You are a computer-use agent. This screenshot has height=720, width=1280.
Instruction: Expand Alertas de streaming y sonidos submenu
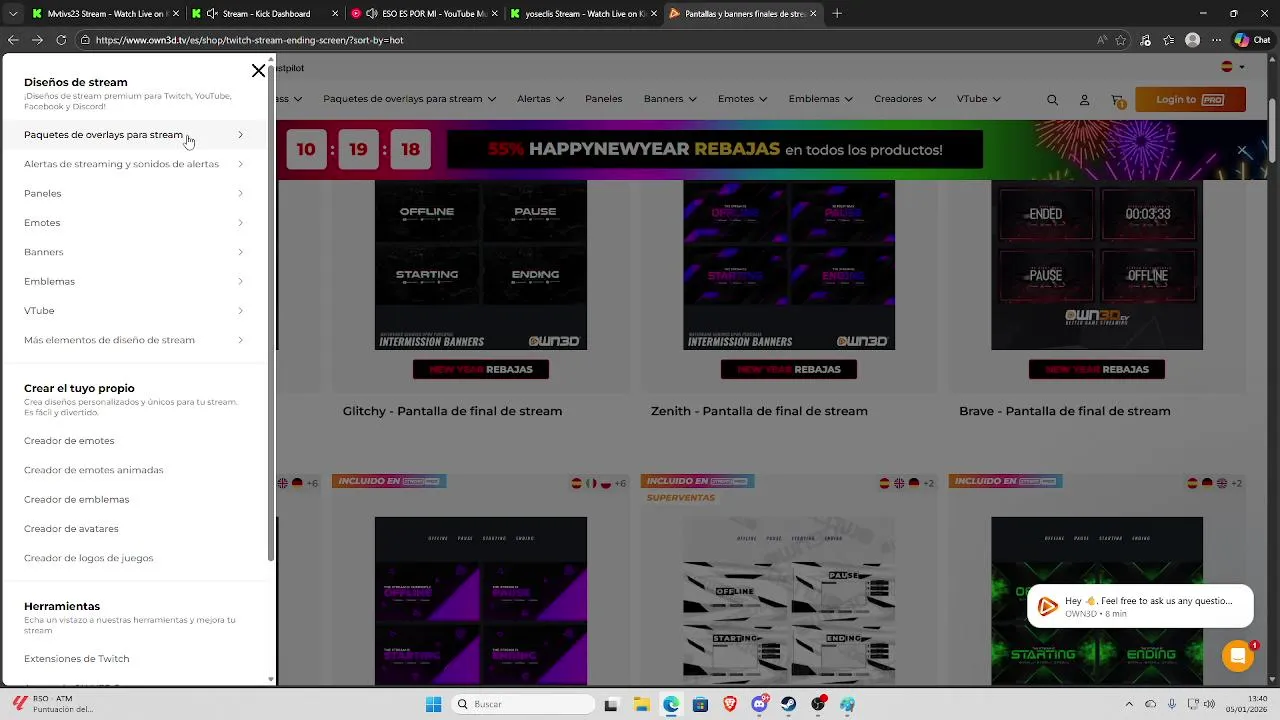point(134,164)
